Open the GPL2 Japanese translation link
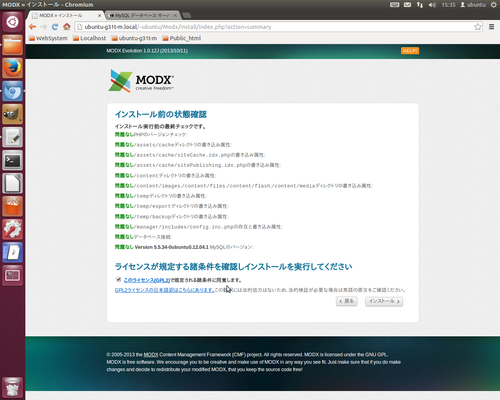Image resolution: width=500 pixels, height=400 pixels. click(164, 290)
